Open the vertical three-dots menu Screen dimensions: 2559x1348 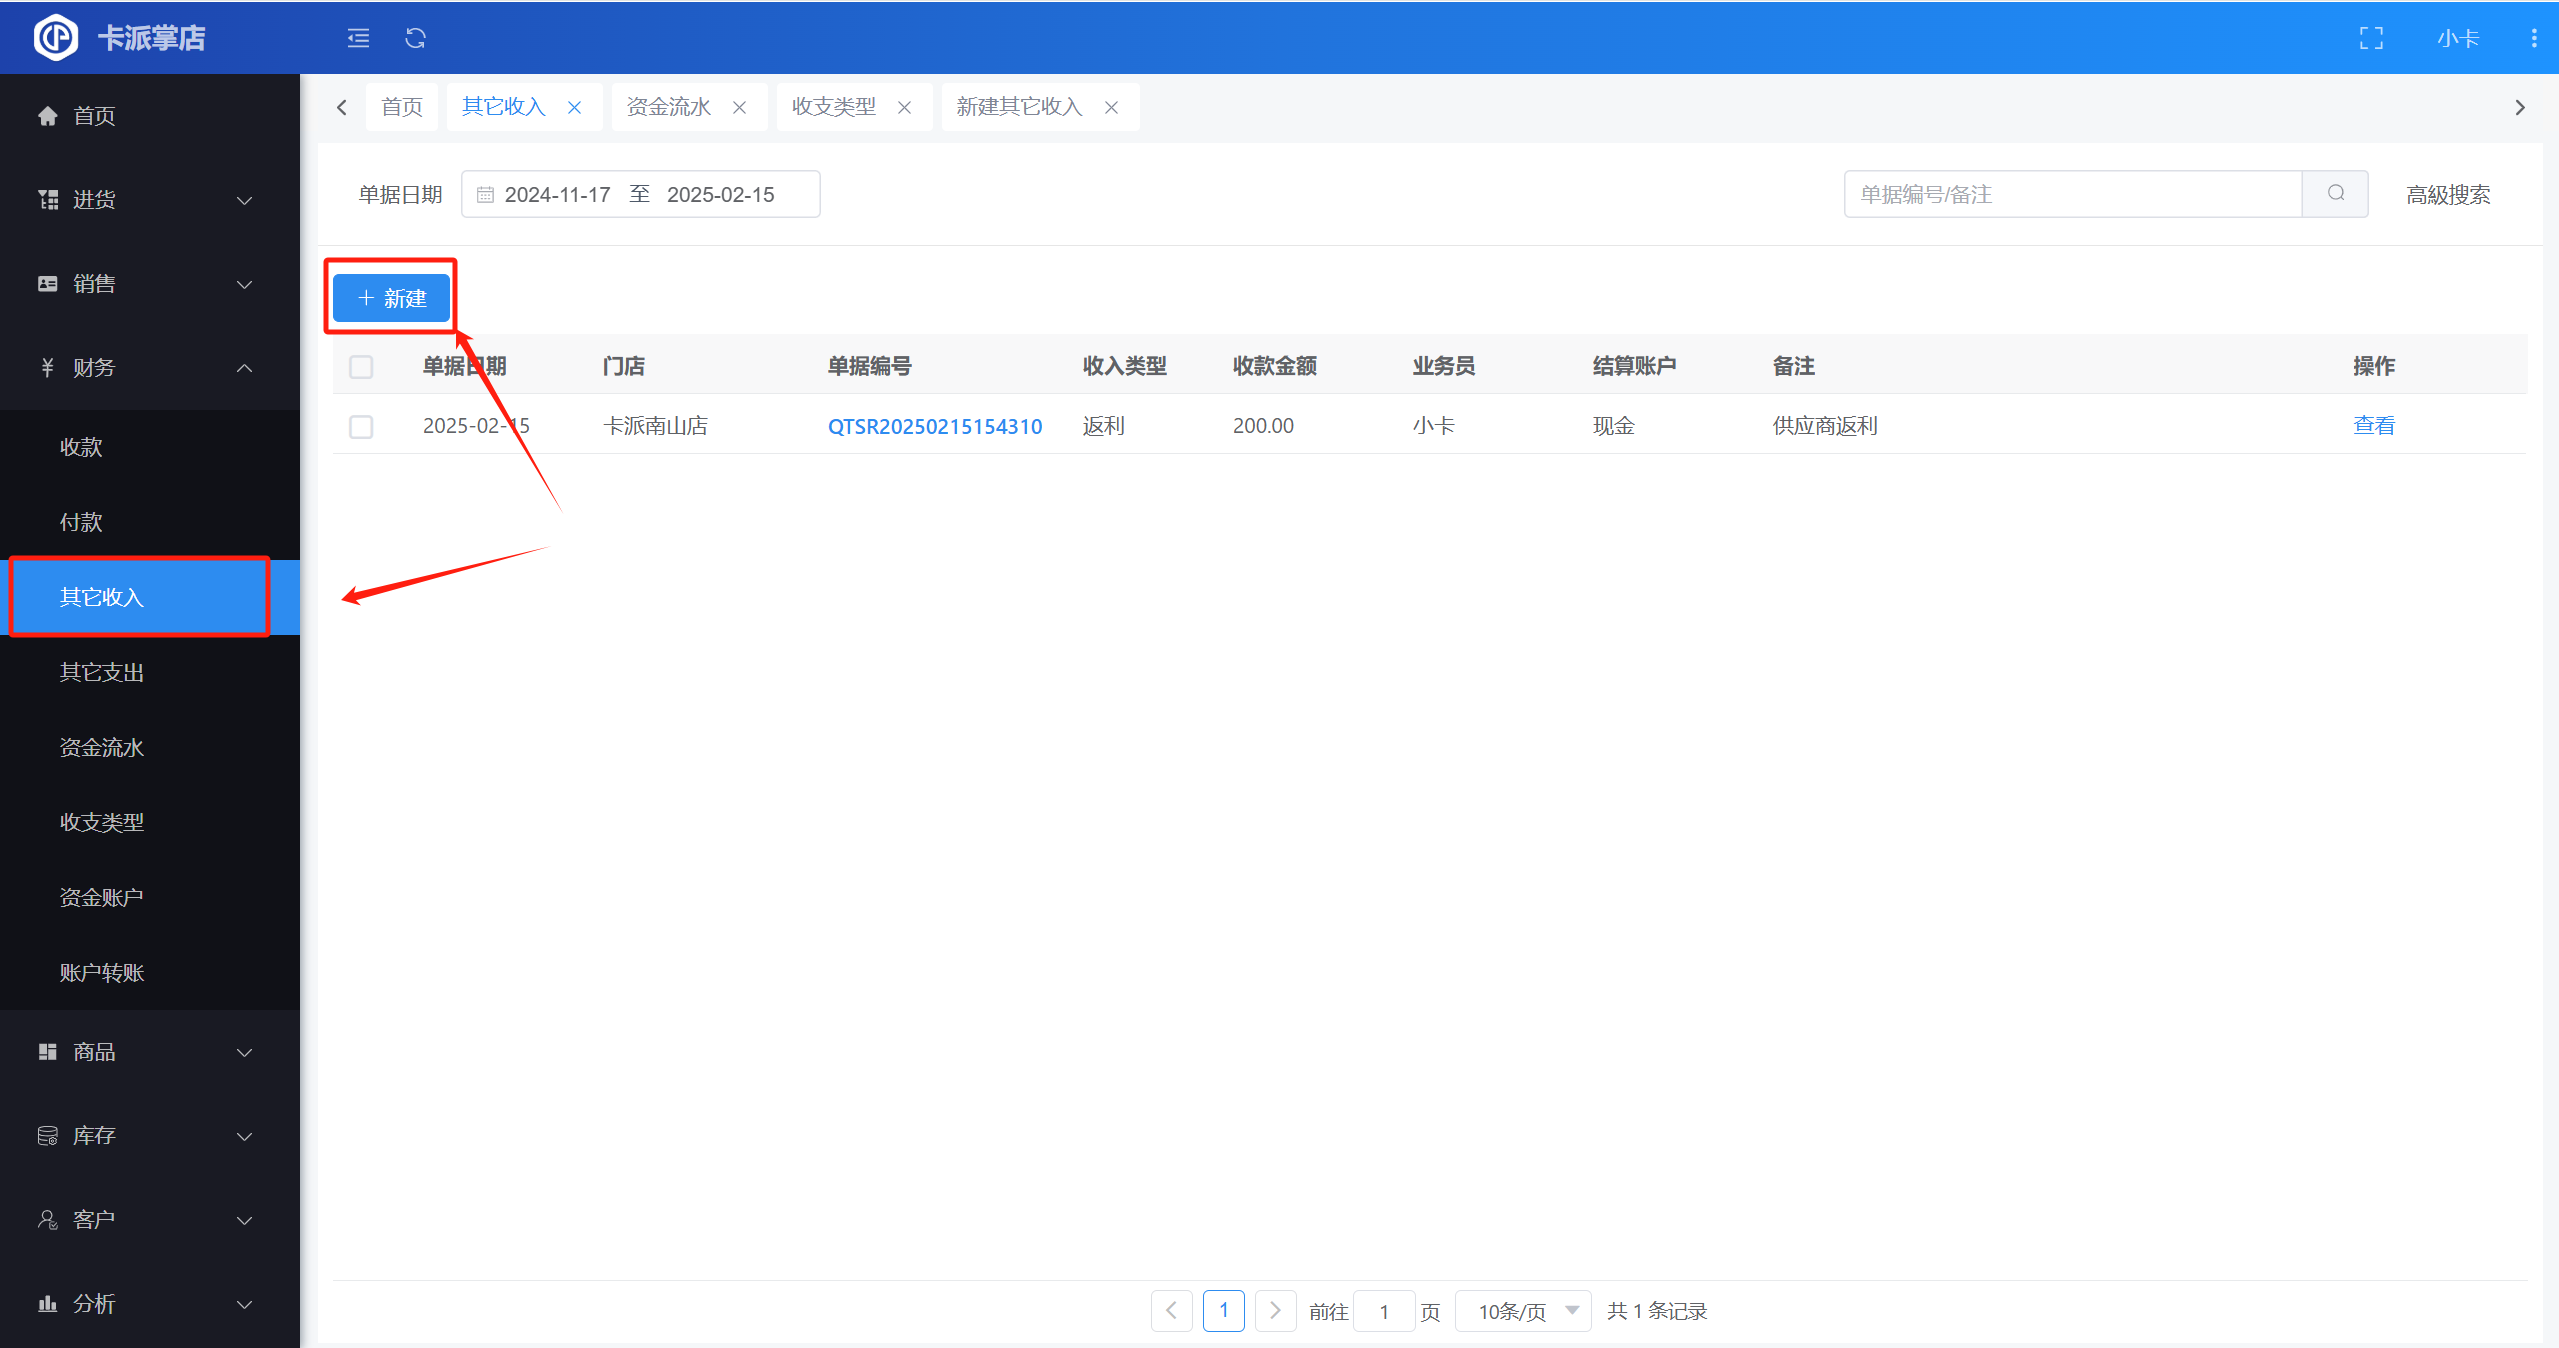point(2533,38)
